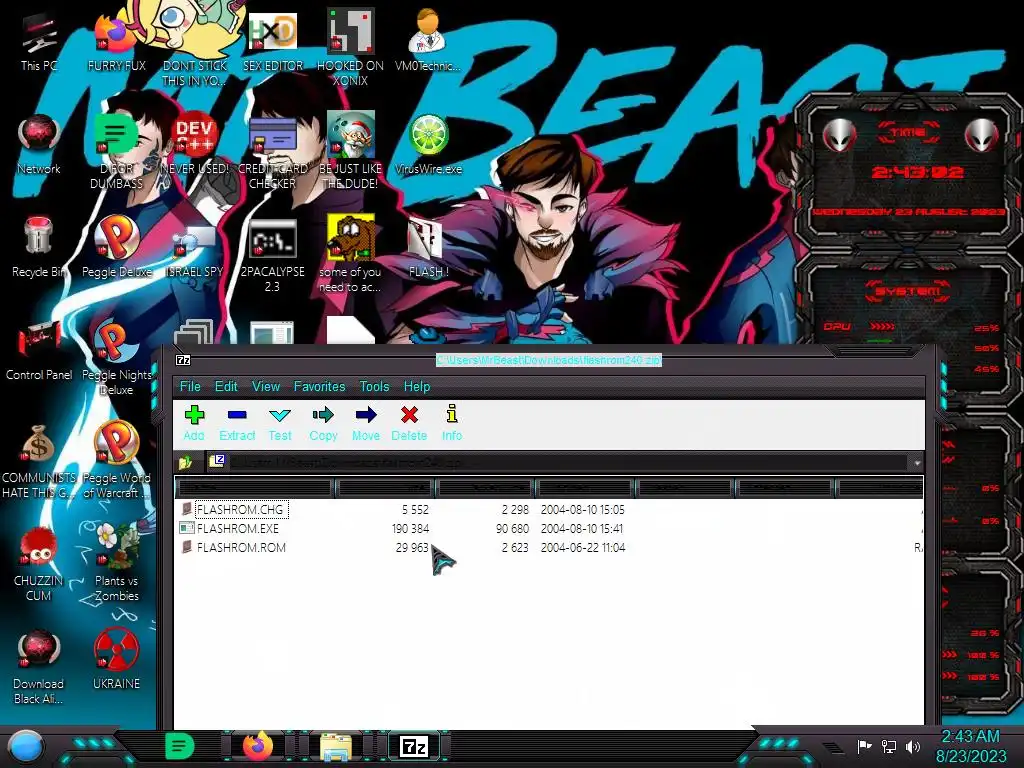
Task: Click the green Add plus icon
Action: pos(194,415)
